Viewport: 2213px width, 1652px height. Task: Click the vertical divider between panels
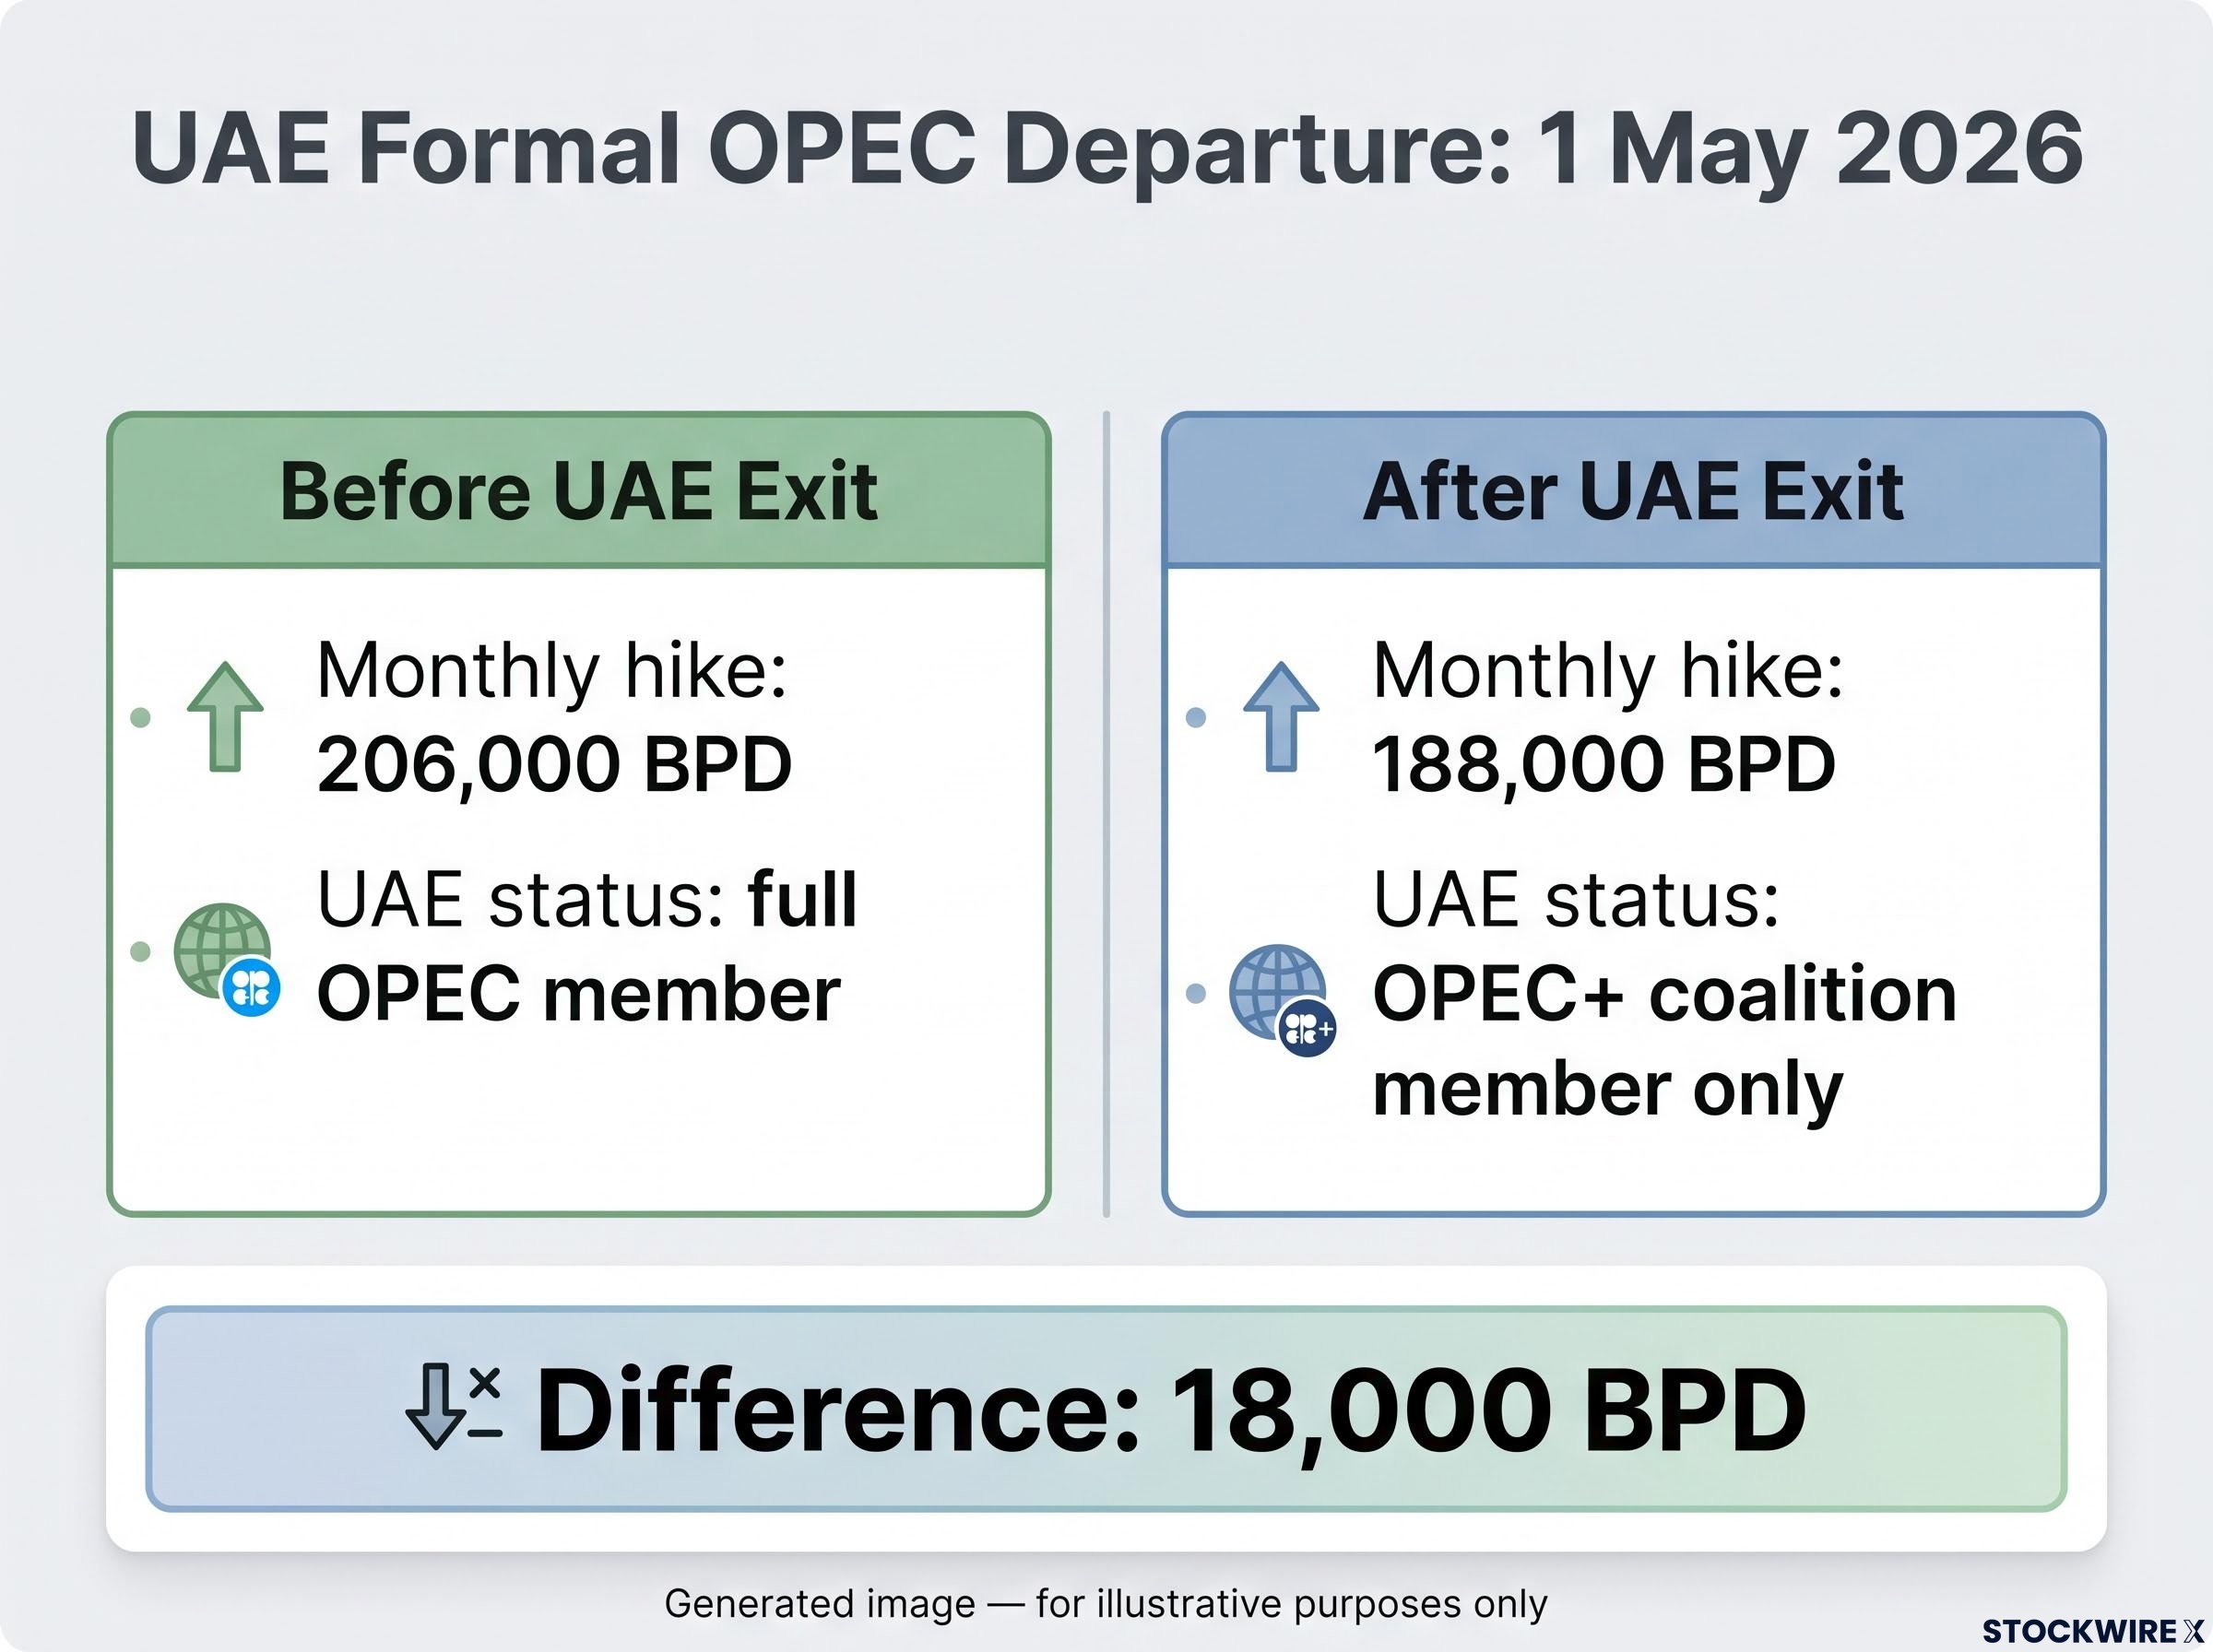[1106, 813]
